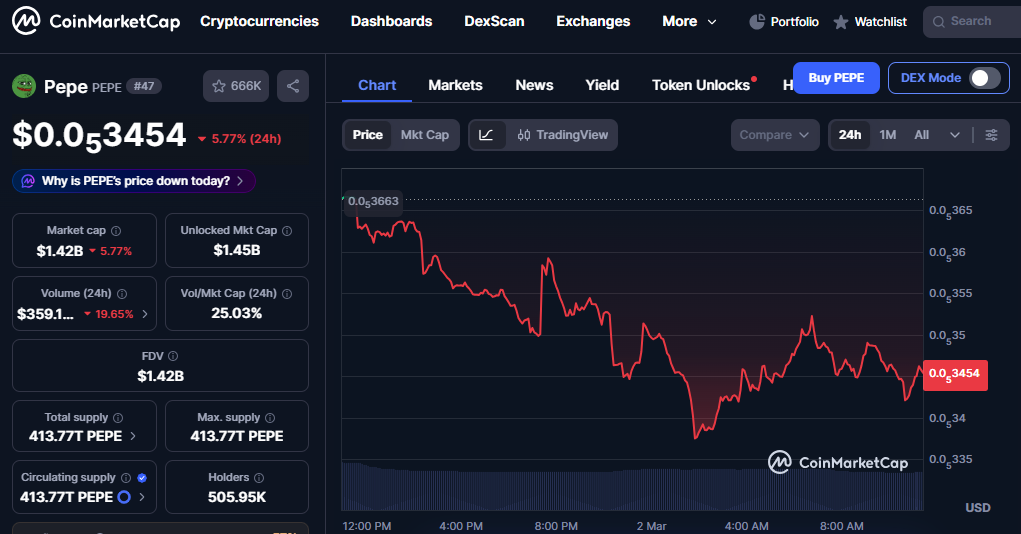
Task: Click the #47 rank badge
Action: tap(144, 86)
